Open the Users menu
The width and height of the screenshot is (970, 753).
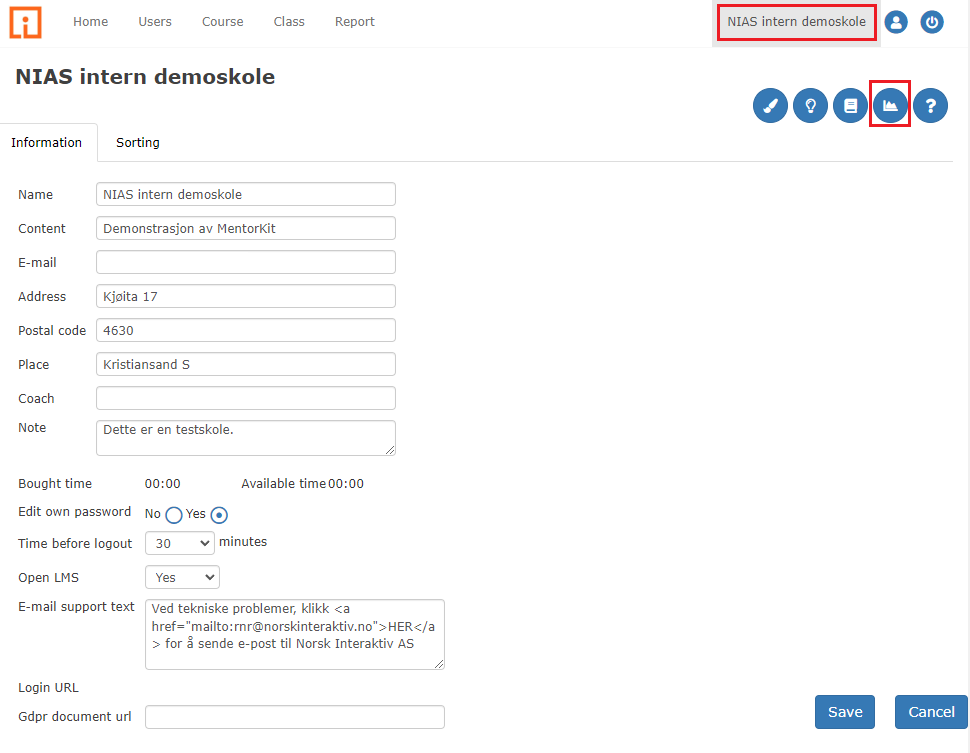pos(155,22)
